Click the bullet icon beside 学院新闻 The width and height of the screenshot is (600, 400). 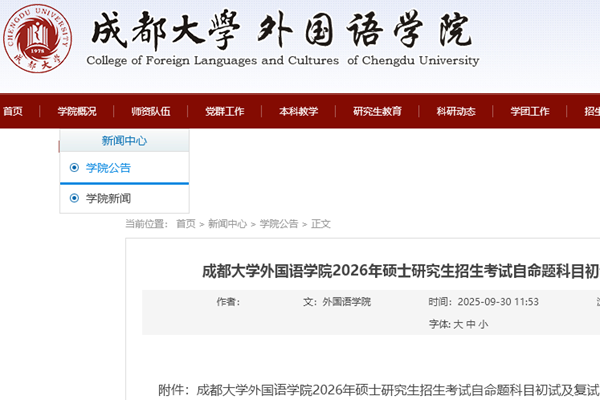tap(74, 198)
